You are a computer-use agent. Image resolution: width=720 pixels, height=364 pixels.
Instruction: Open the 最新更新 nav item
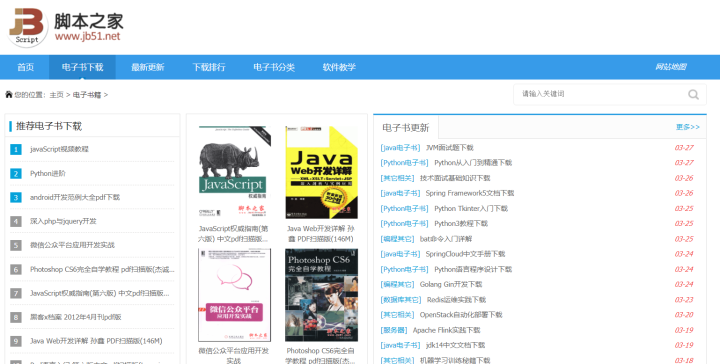147,67
